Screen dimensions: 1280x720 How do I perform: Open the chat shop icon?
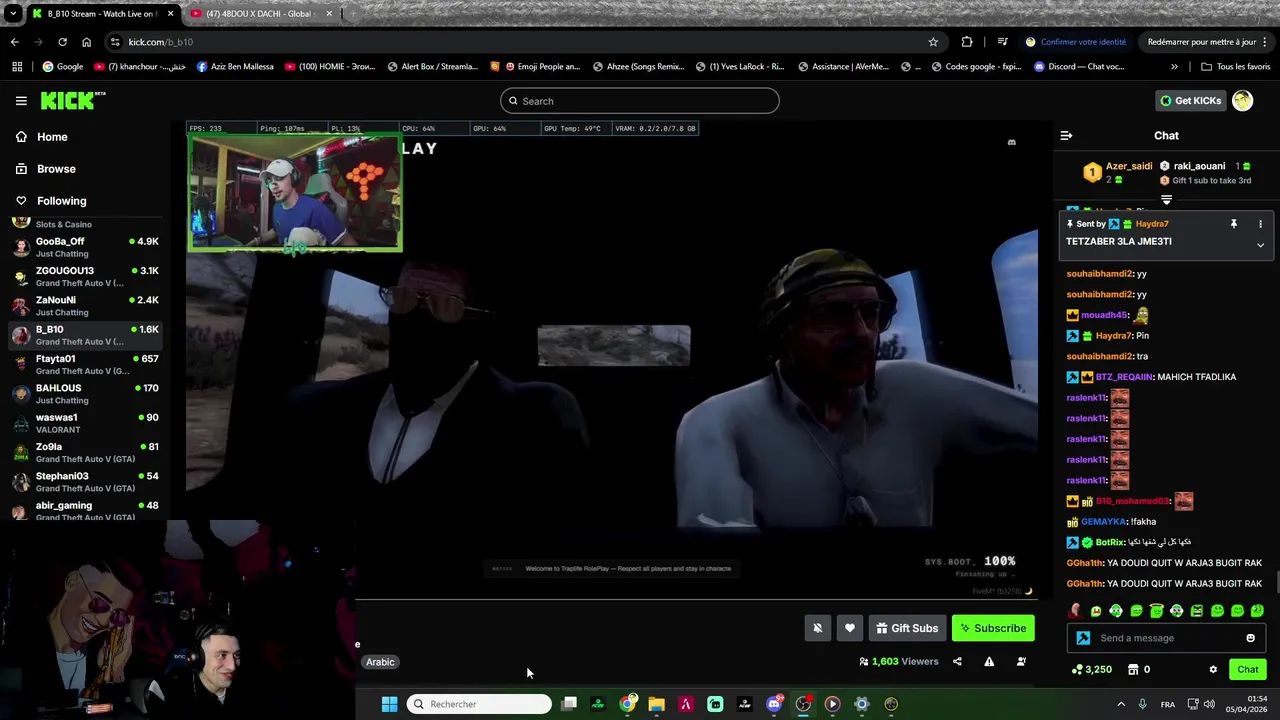[1133, 670]
